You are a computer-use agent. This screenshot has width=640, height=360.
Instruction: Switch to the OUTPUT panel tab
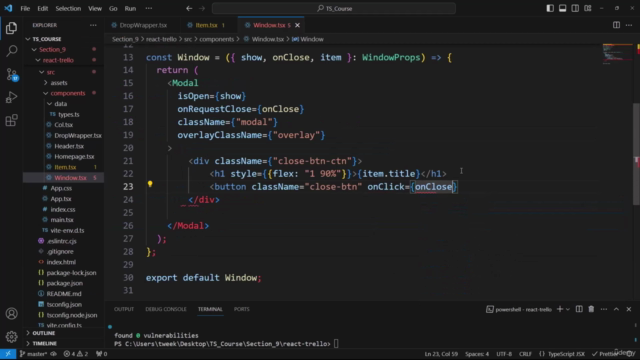[x=124, y=309]
